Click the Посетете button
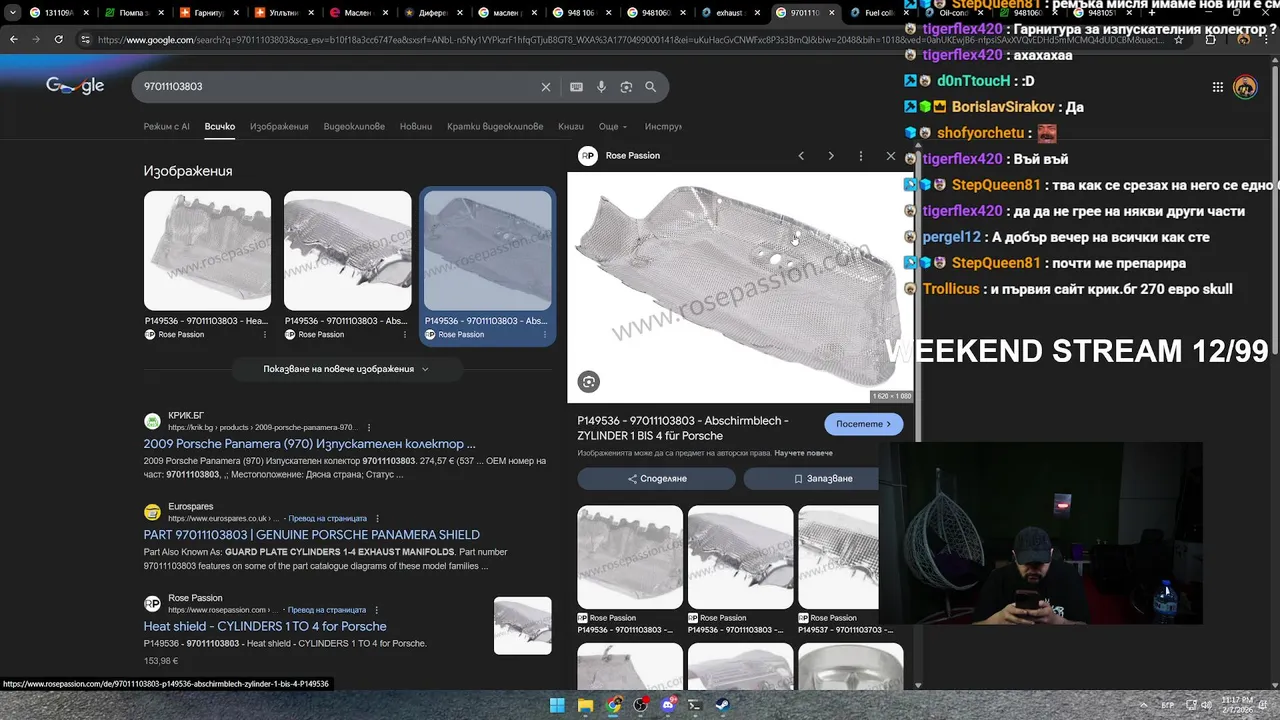Image resolution: width=1280 pixels, height=720 pixels. pos(863,424)
